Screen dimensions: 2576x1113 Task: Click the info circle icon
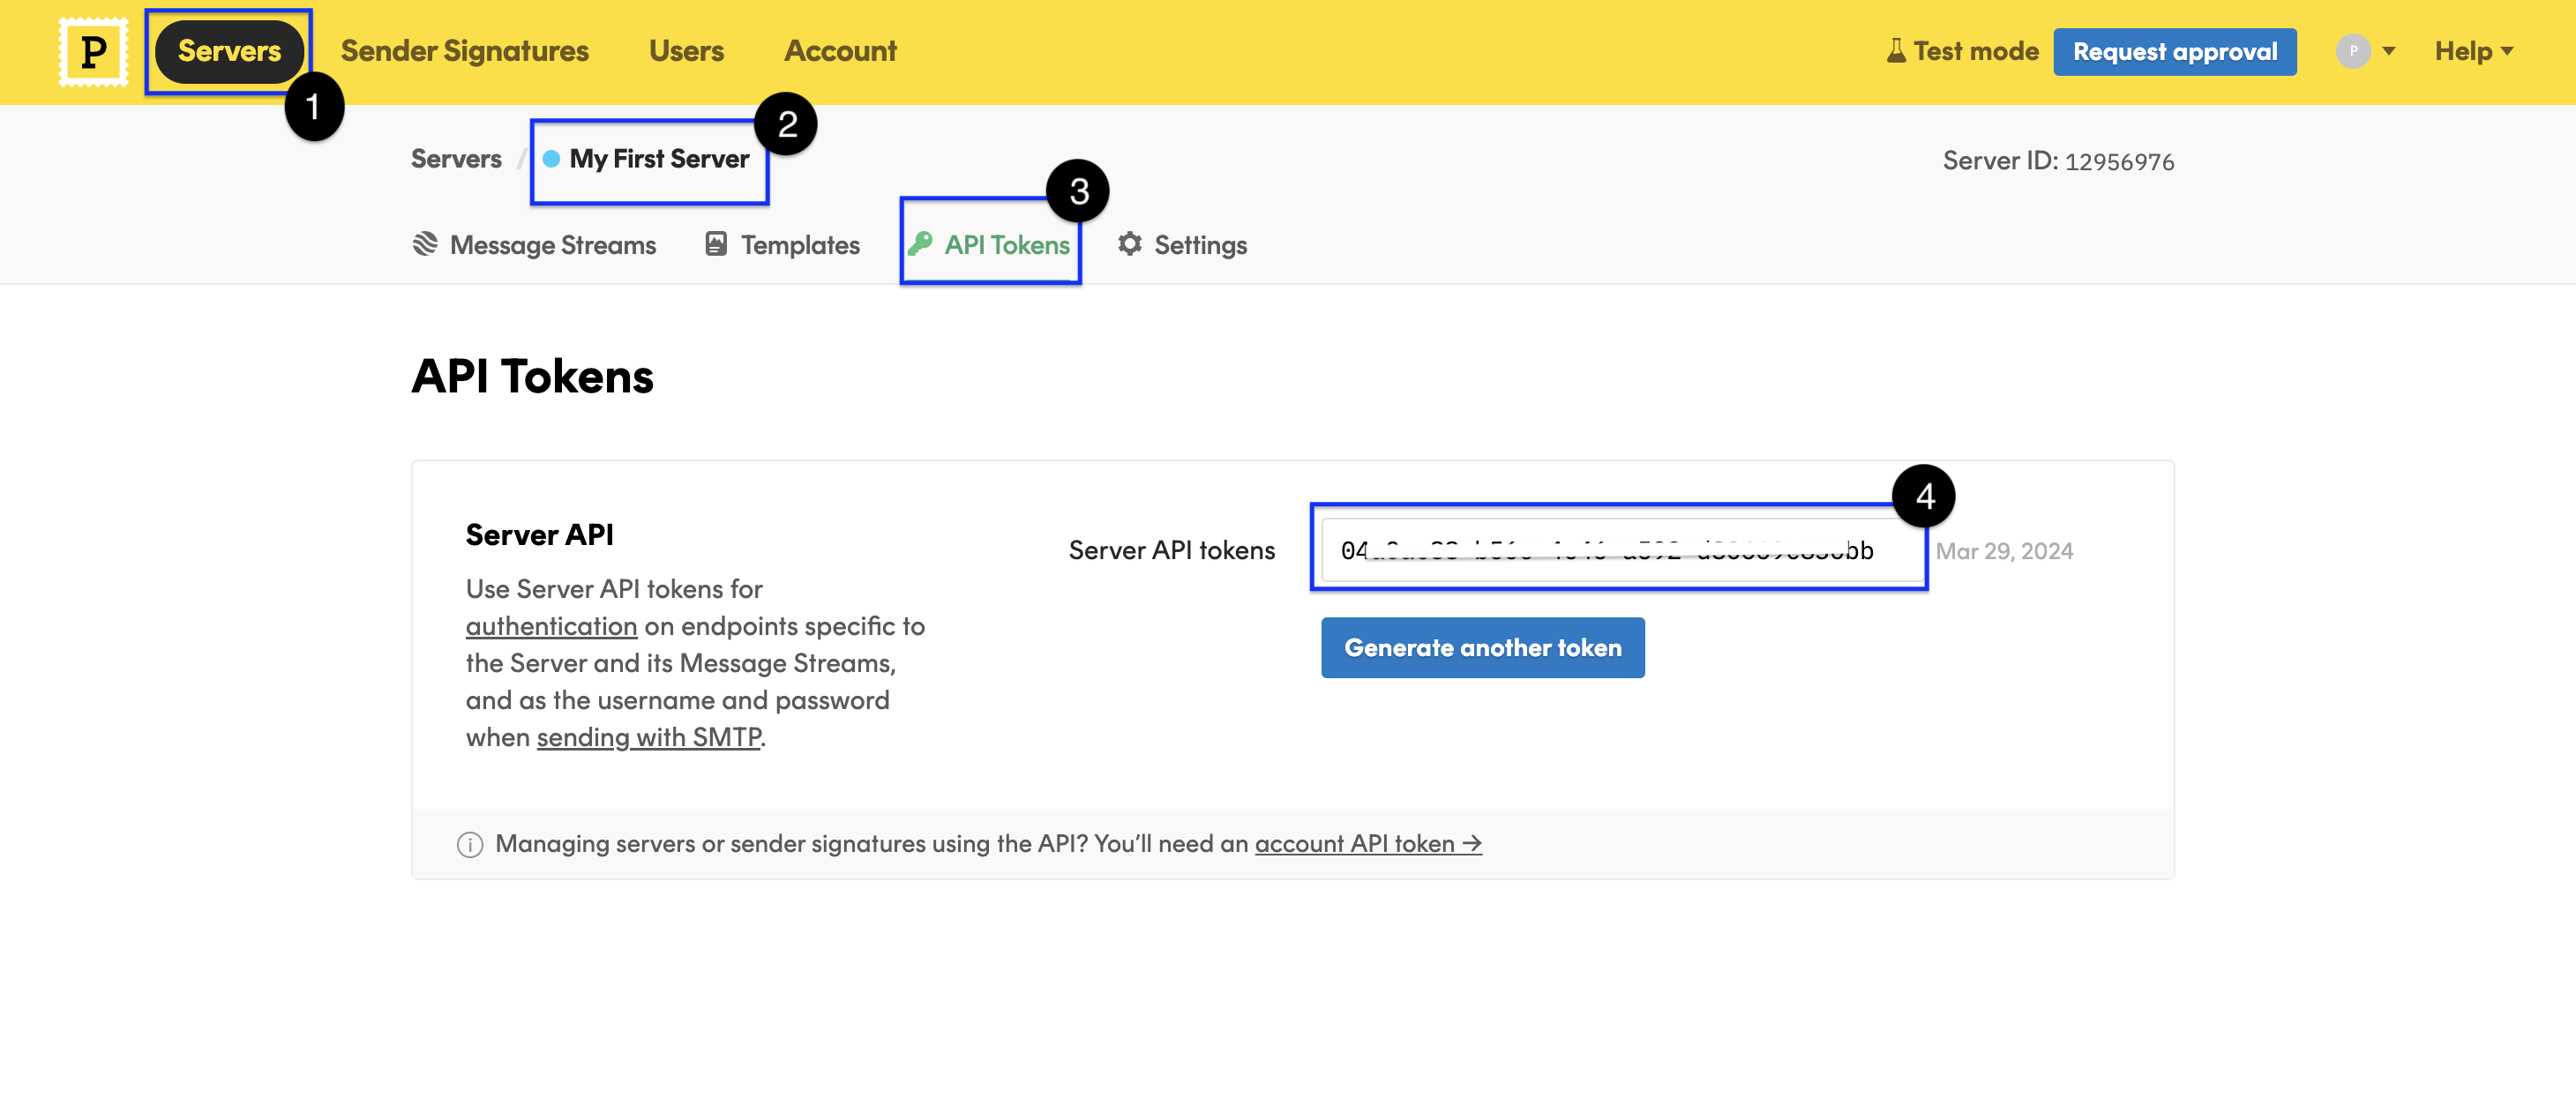(470, 844)
